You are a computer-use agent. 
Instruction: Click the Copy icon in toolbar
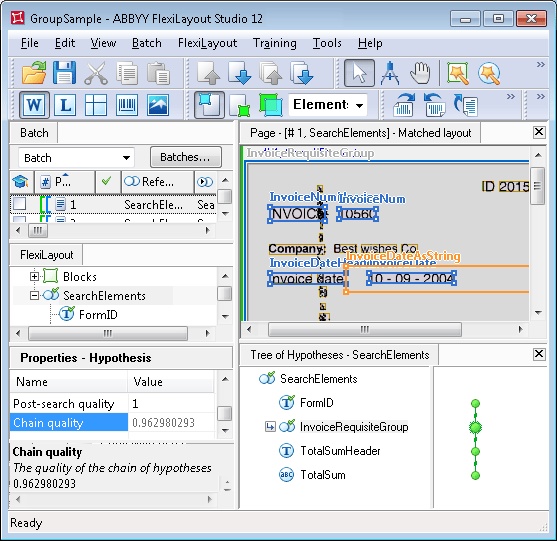127,73
